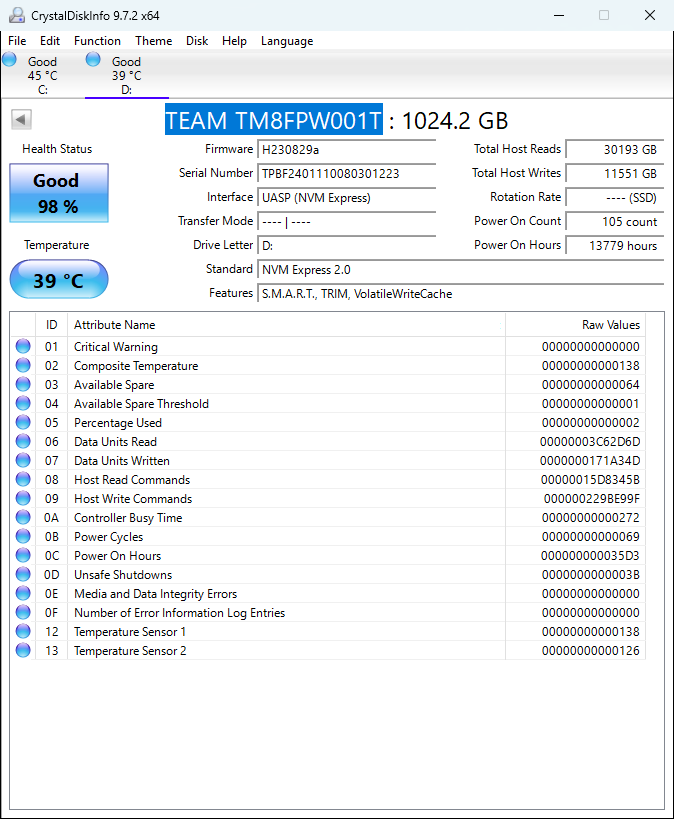Open the Language menu
This screenshot has height=819, width=674.
[x=287, y=41]
